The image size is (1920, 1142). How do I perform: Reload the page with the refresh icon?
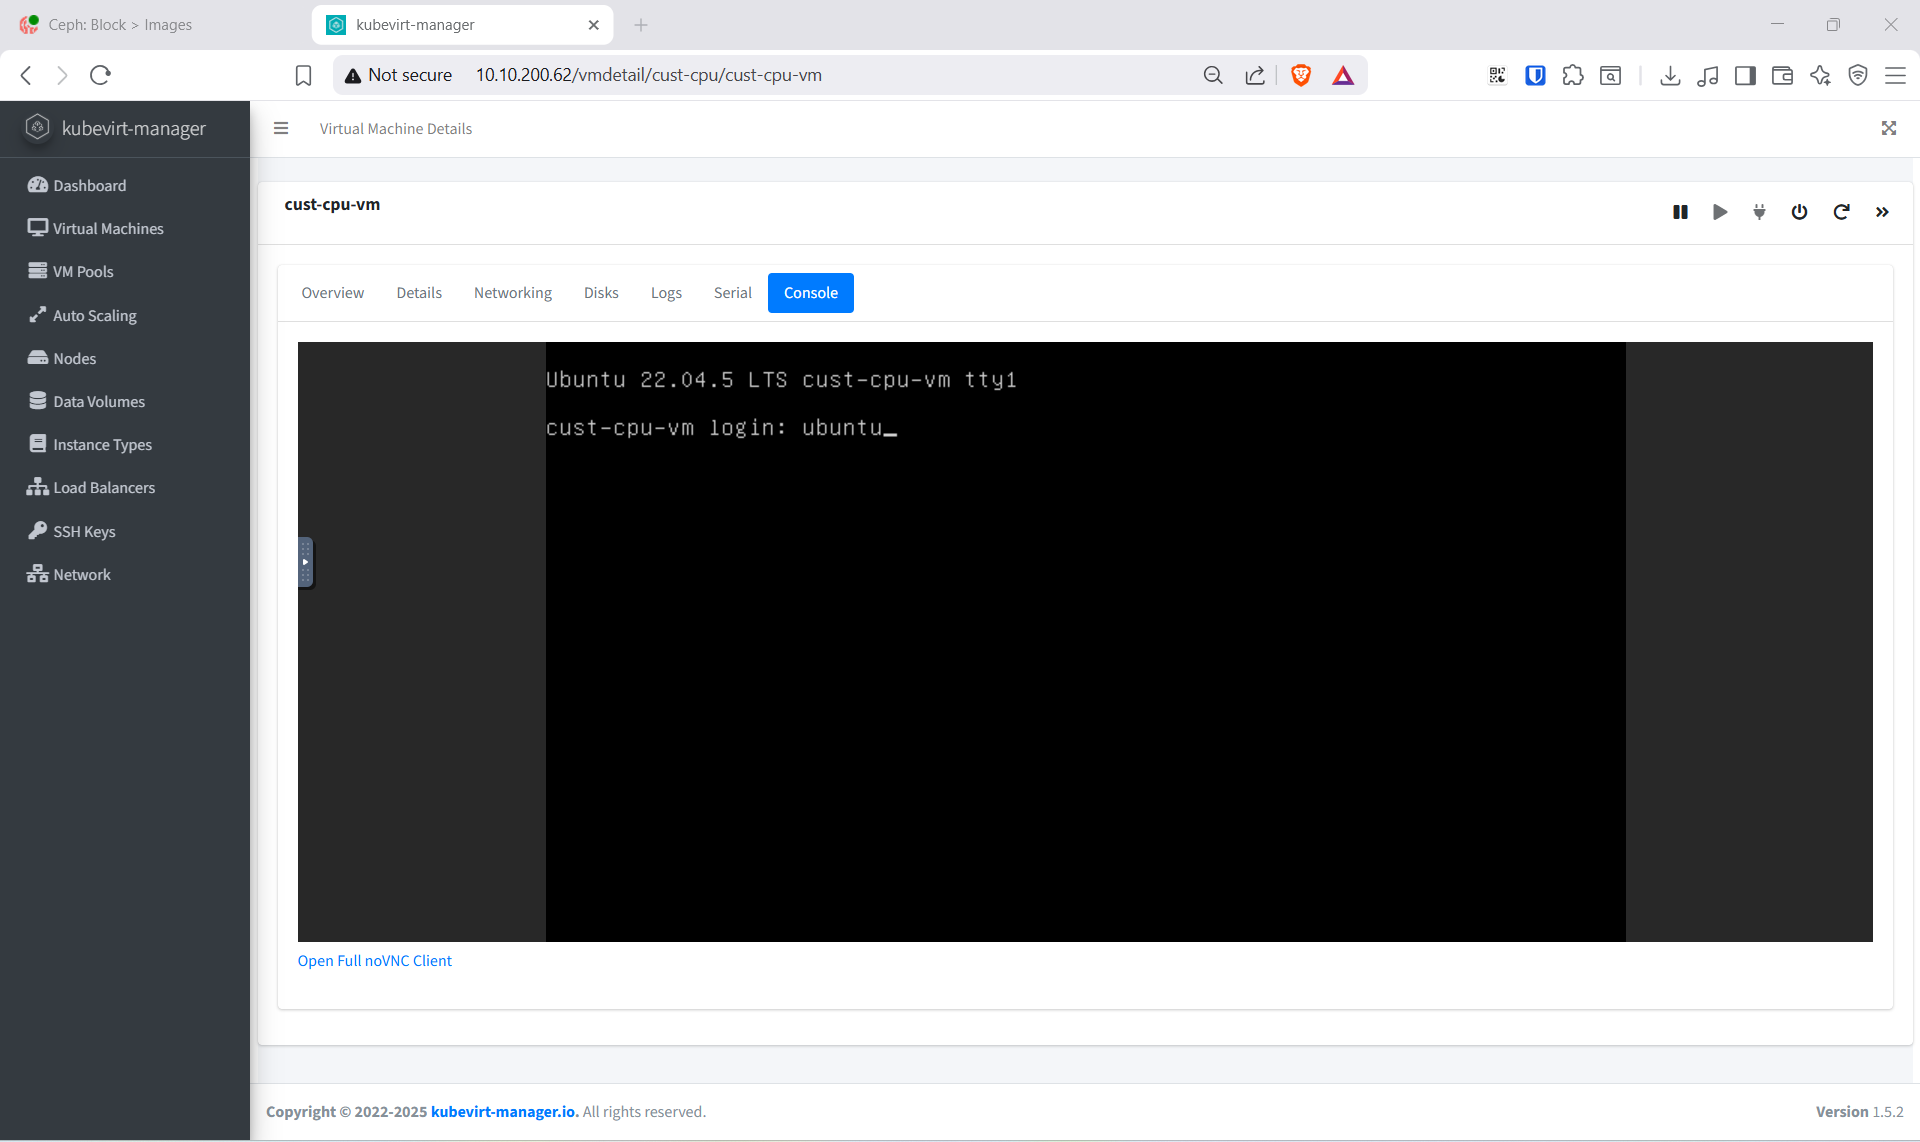[100, 75]
